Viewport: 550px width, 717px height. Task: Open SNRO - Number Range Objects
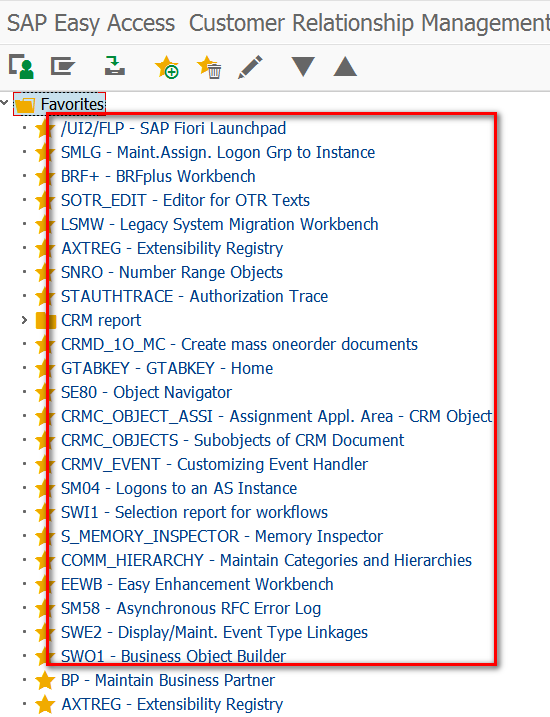click(172, 273)
